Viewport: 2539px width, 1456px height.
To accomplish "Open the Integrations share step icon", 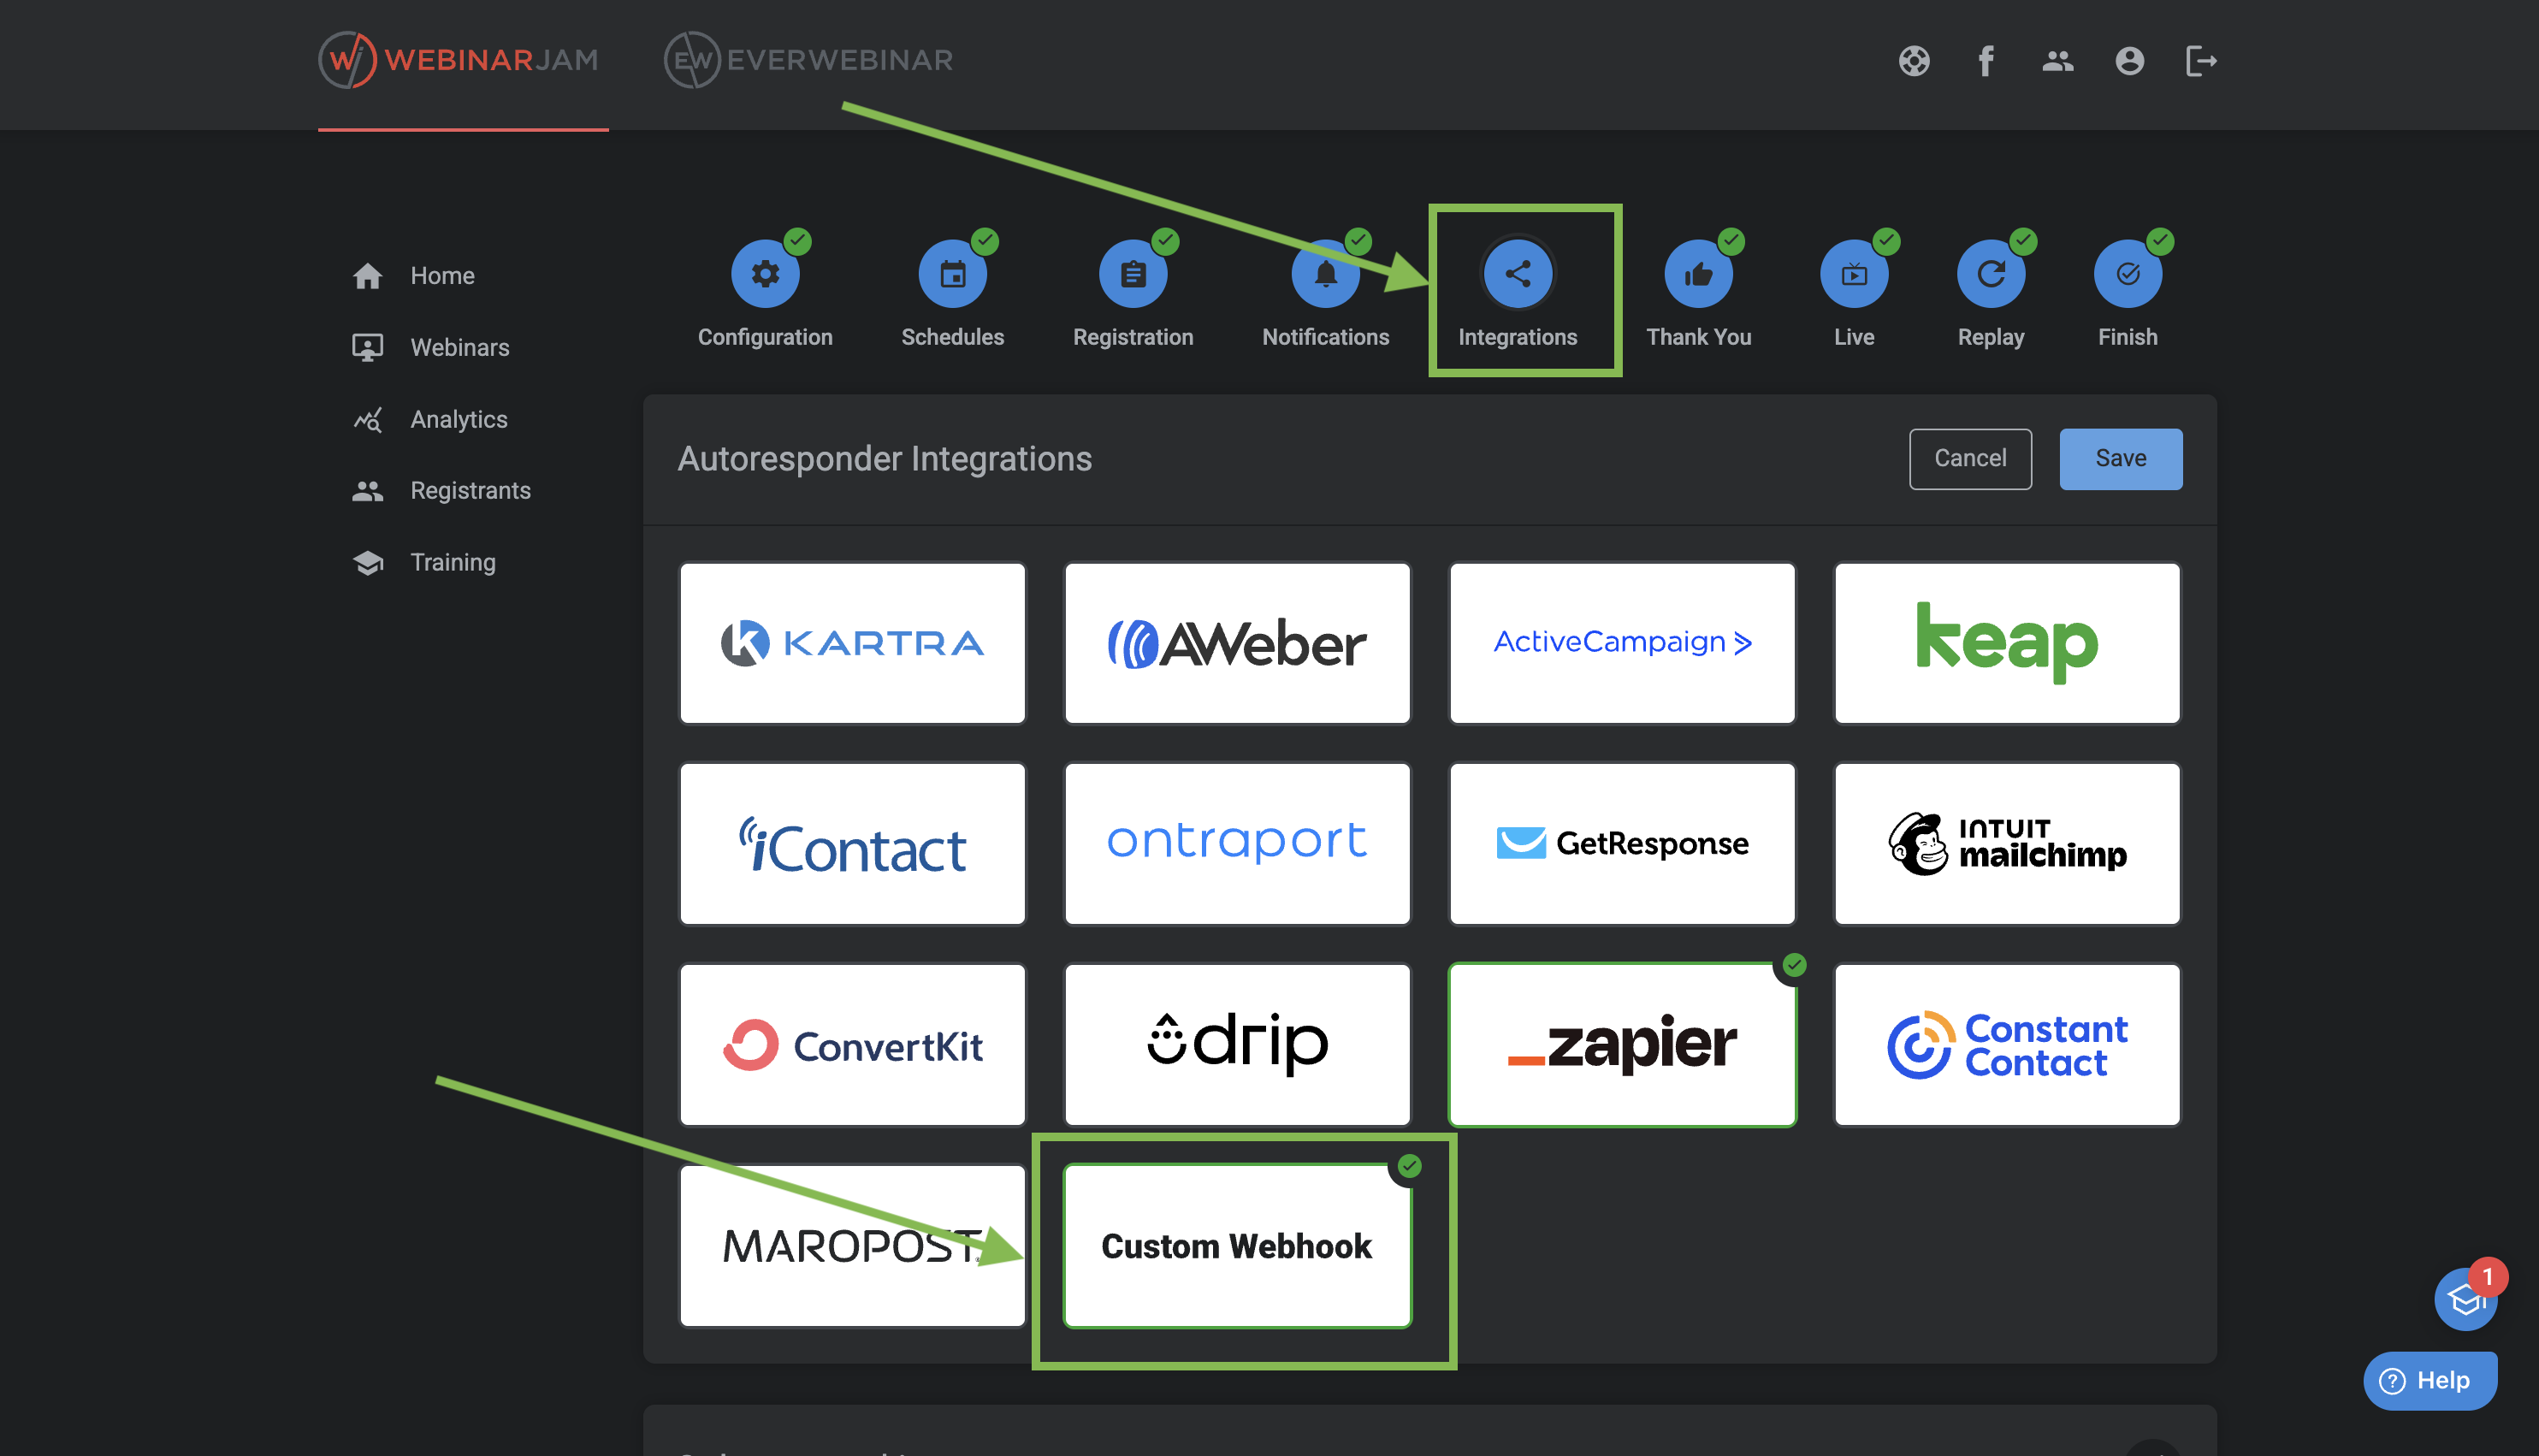I will 1517,274.
